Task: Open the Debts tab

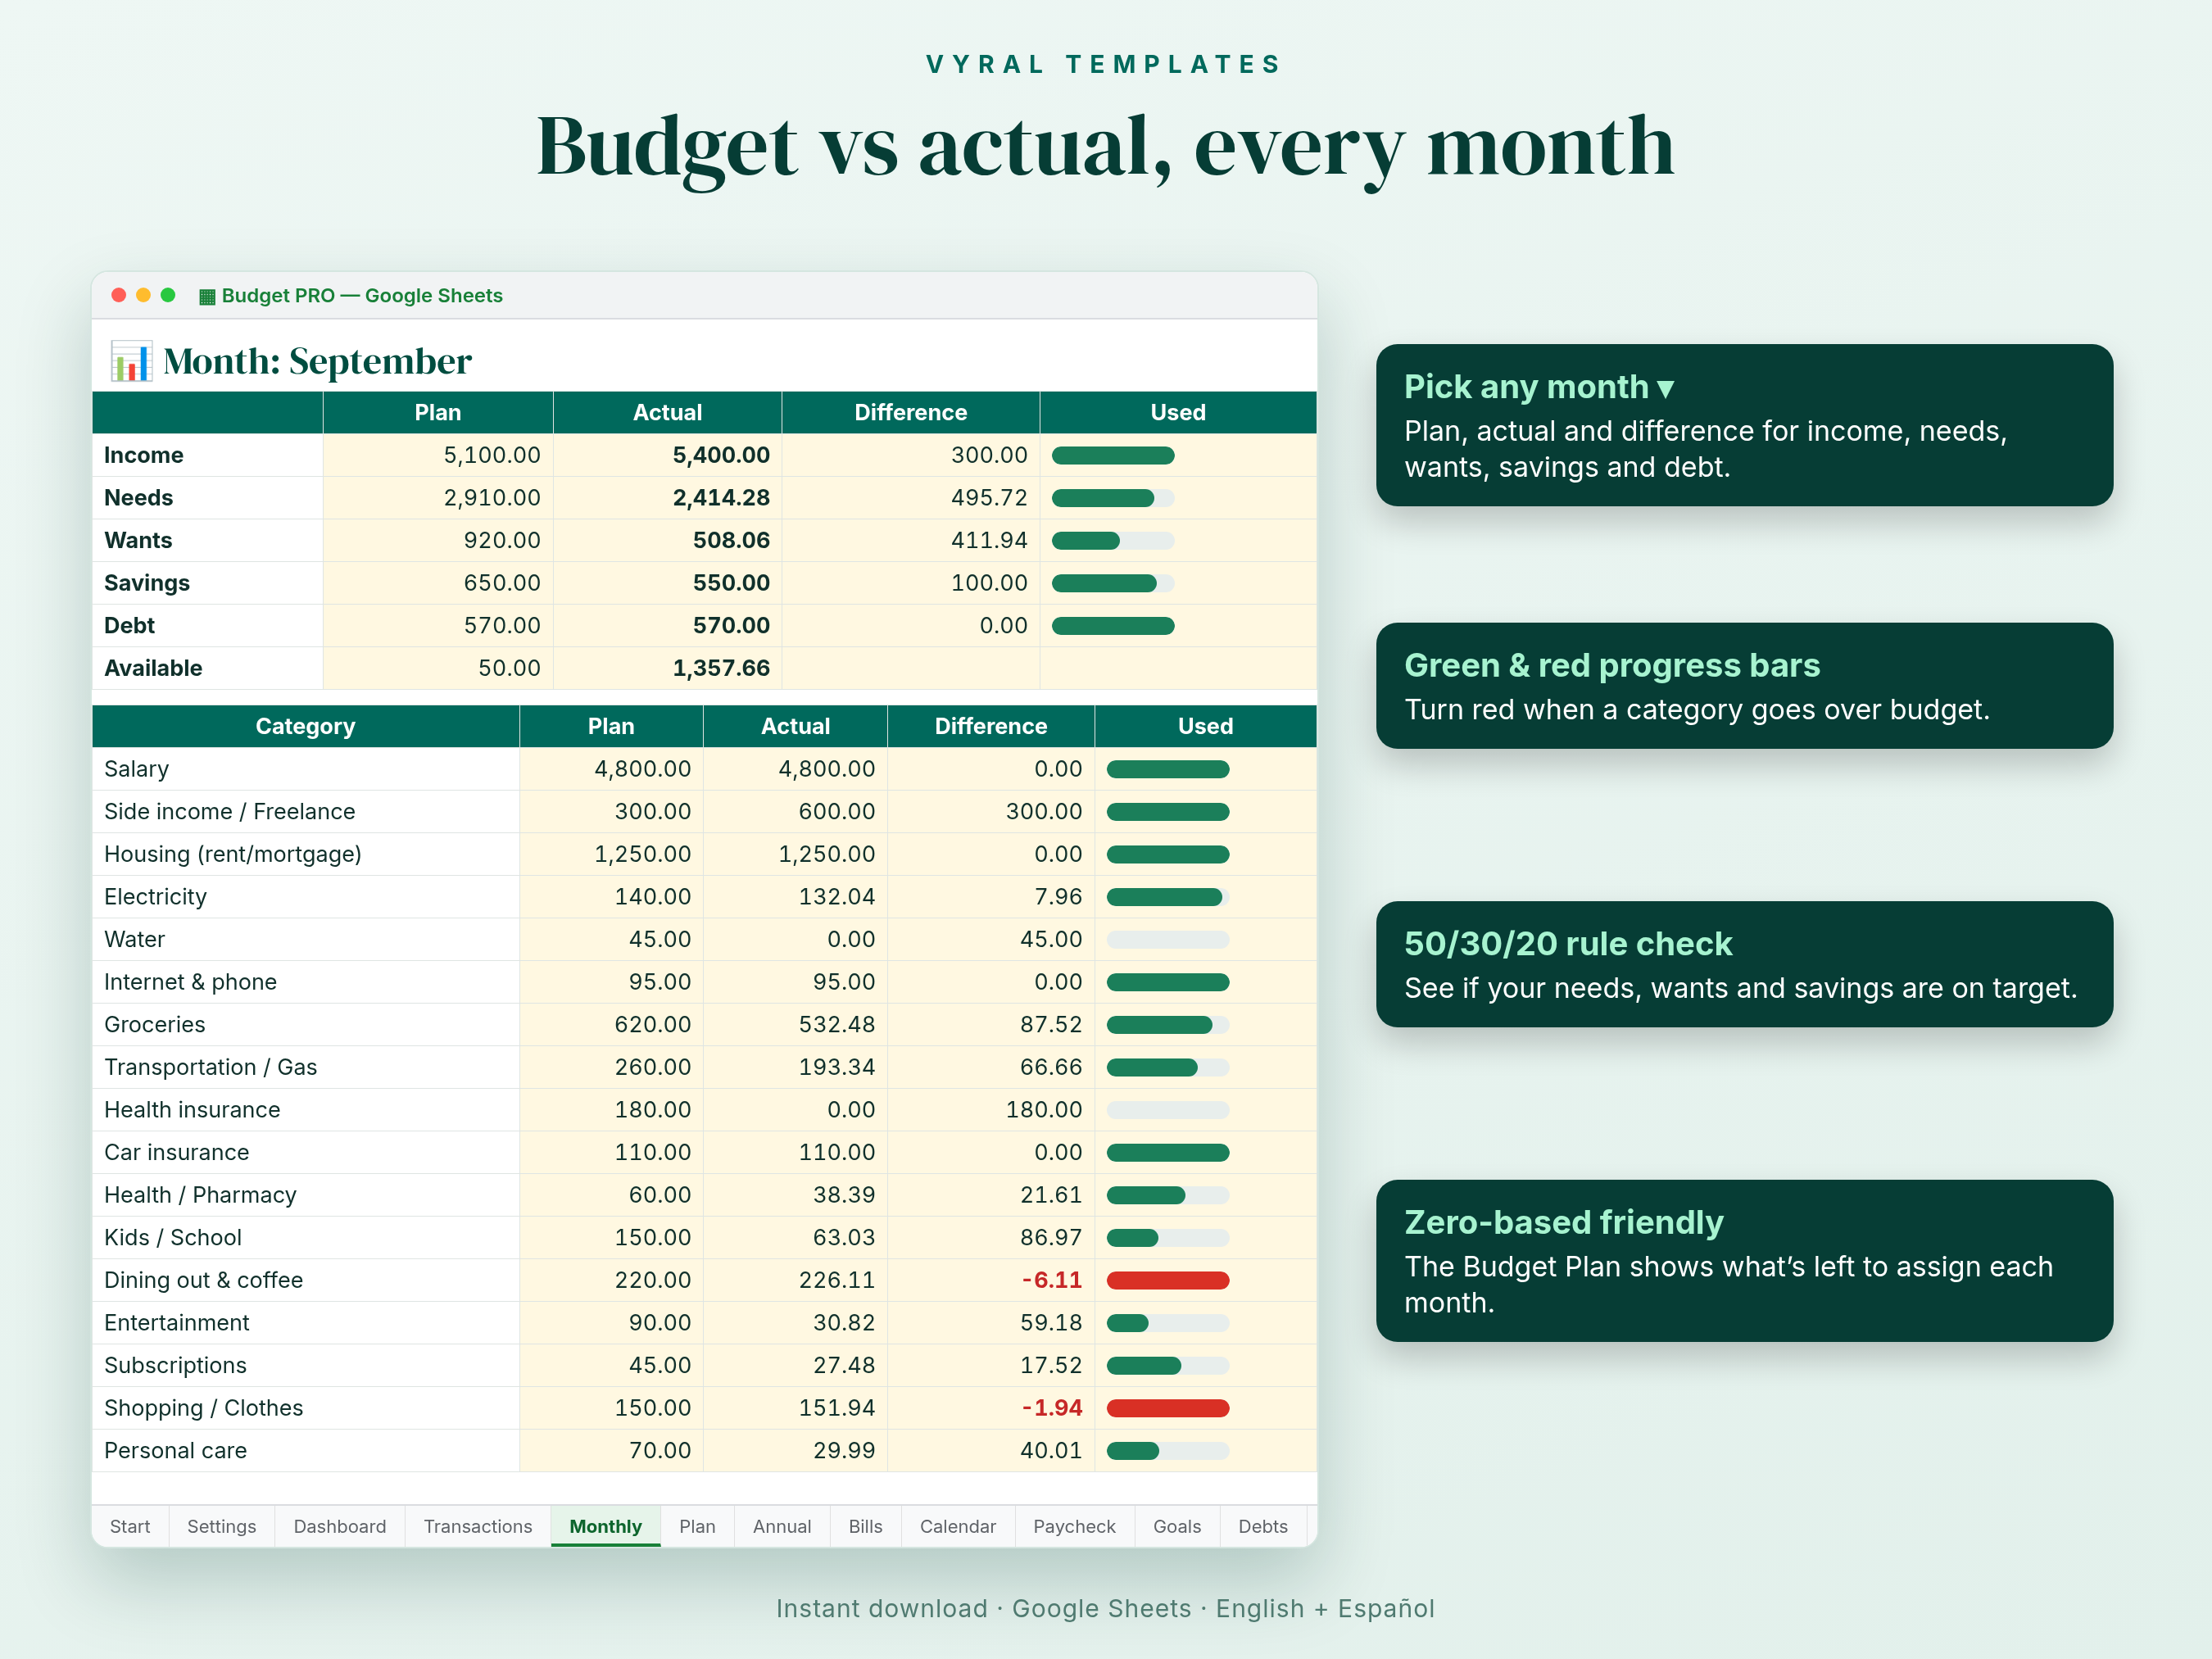Action: coord(1263,1526)
